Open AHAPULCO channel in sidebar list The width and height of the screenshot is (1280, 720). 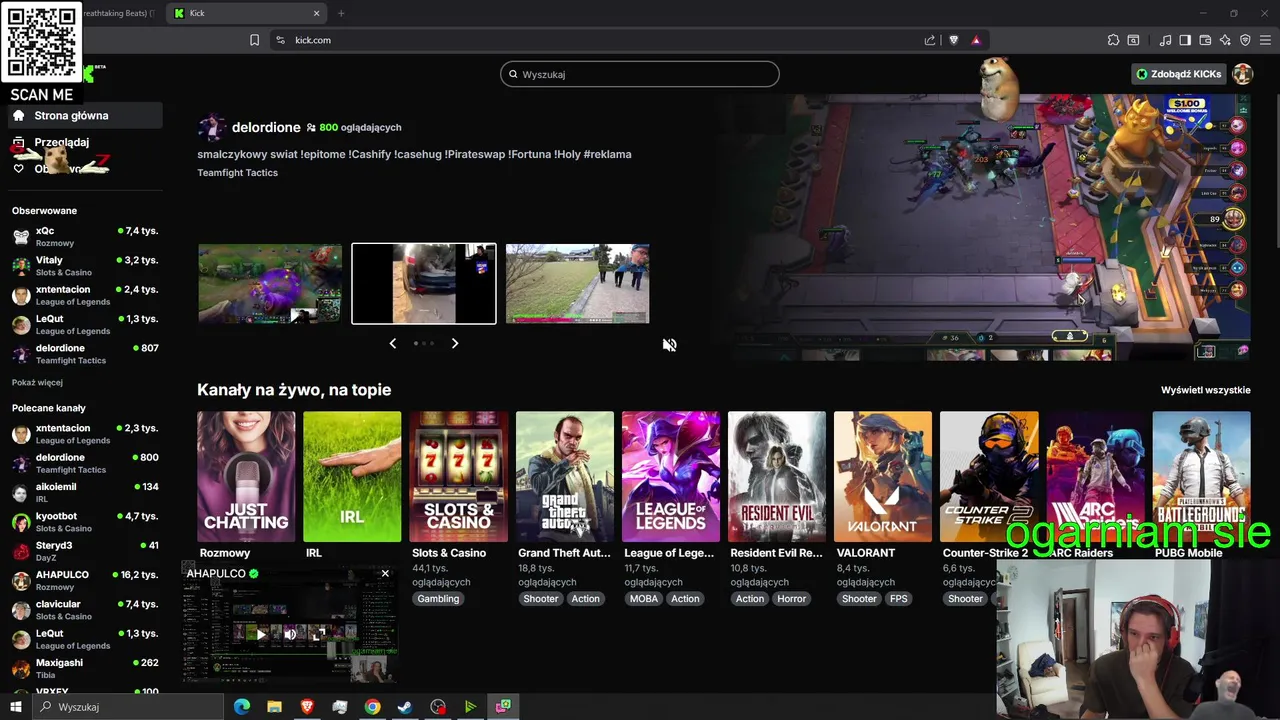pos(85,580)
